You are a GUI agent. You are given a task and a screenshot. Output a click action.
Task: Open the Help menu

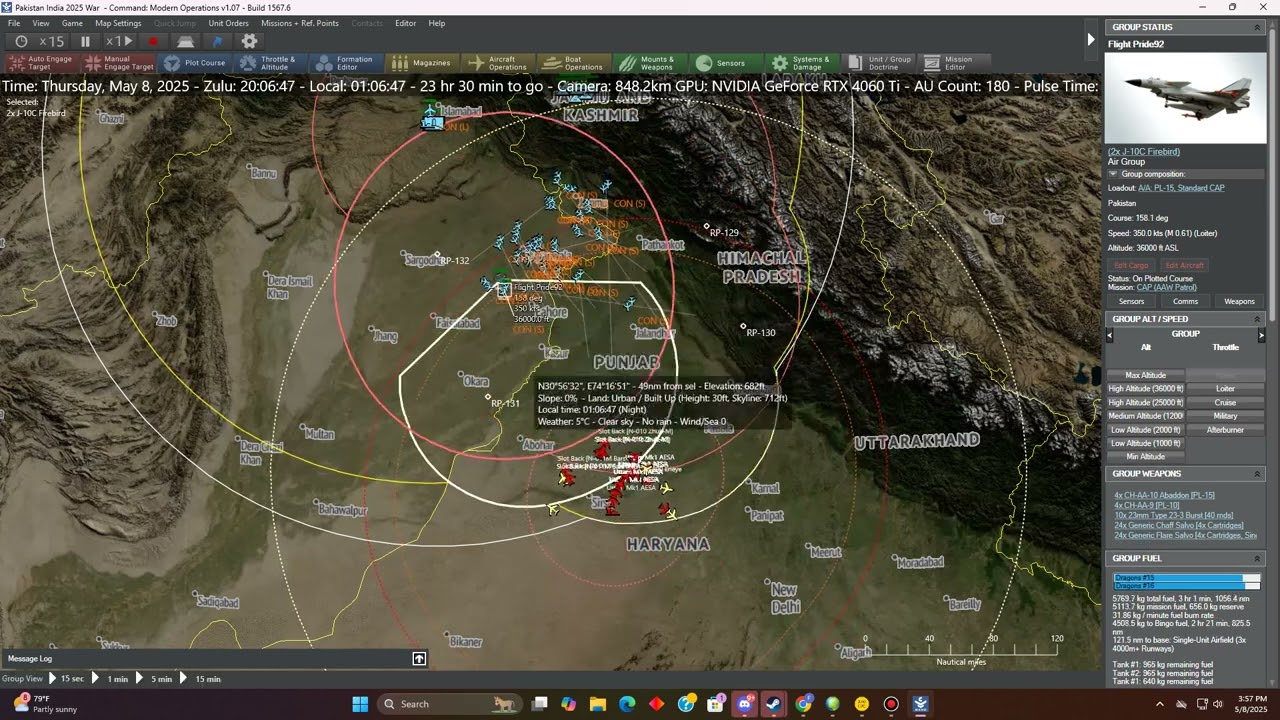point(437,23)
